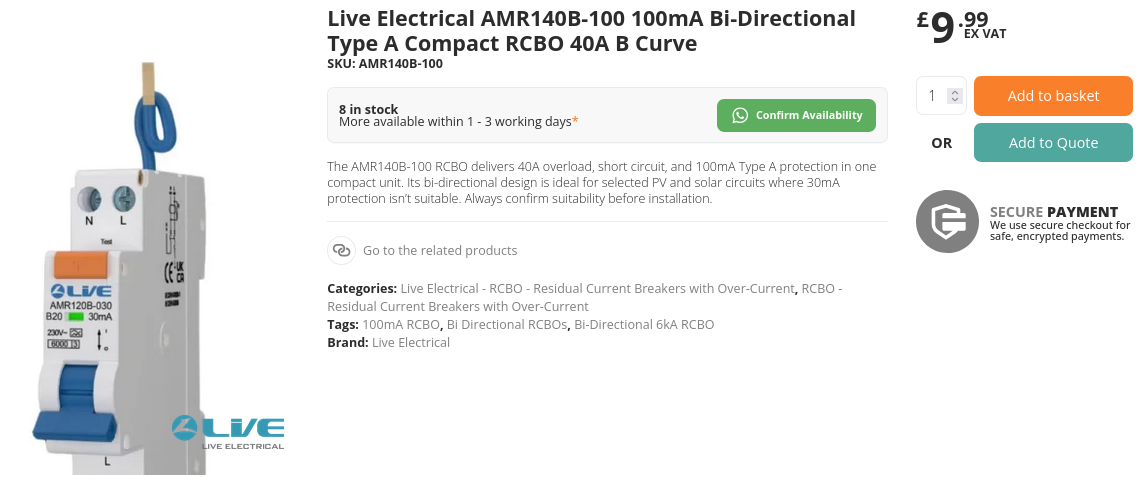This screenshot has height=491, width=1148.
Task: Add the RCBO to basket
Action: 1053,96
